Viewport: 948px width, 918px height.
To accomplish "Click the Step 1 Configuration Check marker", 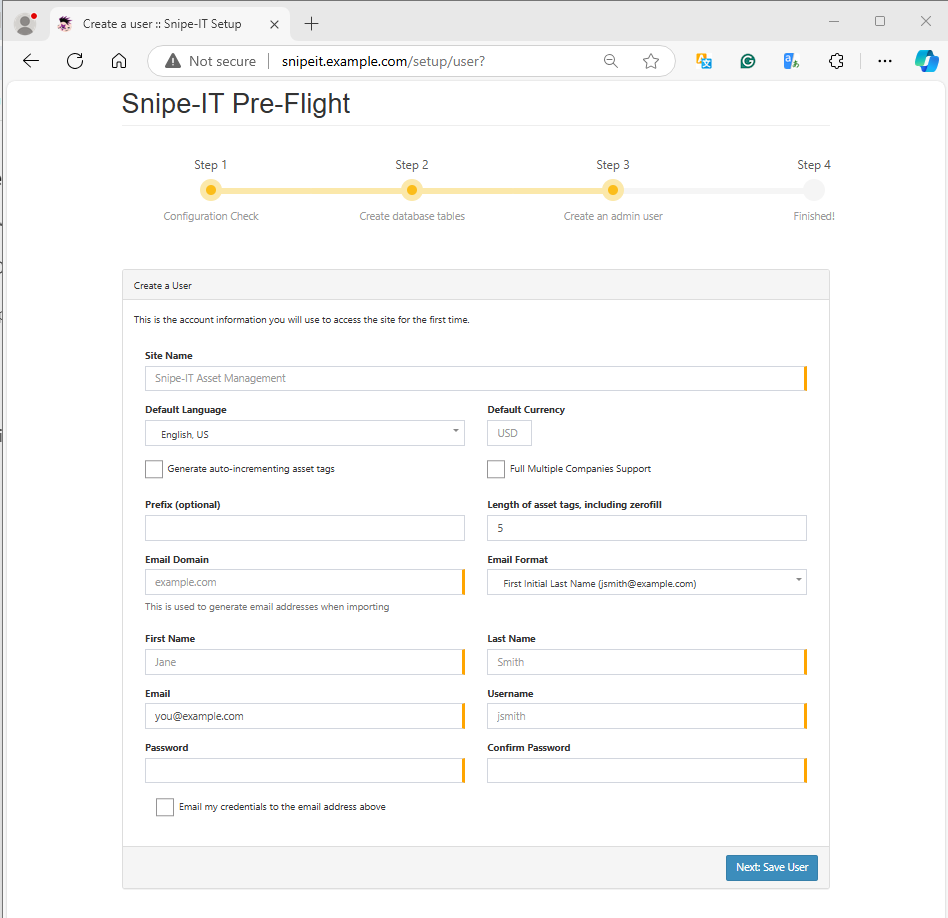I will [x=211, y=190].
